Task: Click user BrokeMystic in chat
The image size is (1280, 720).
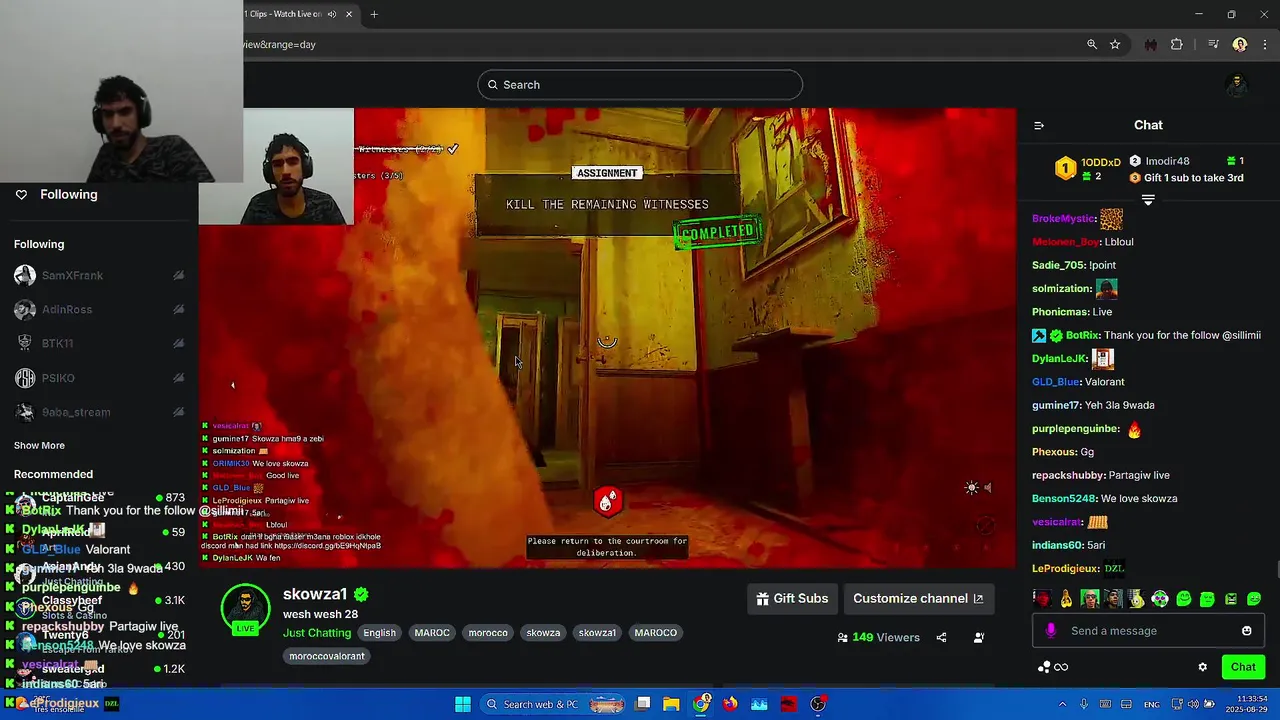Action: point(1064,219)
